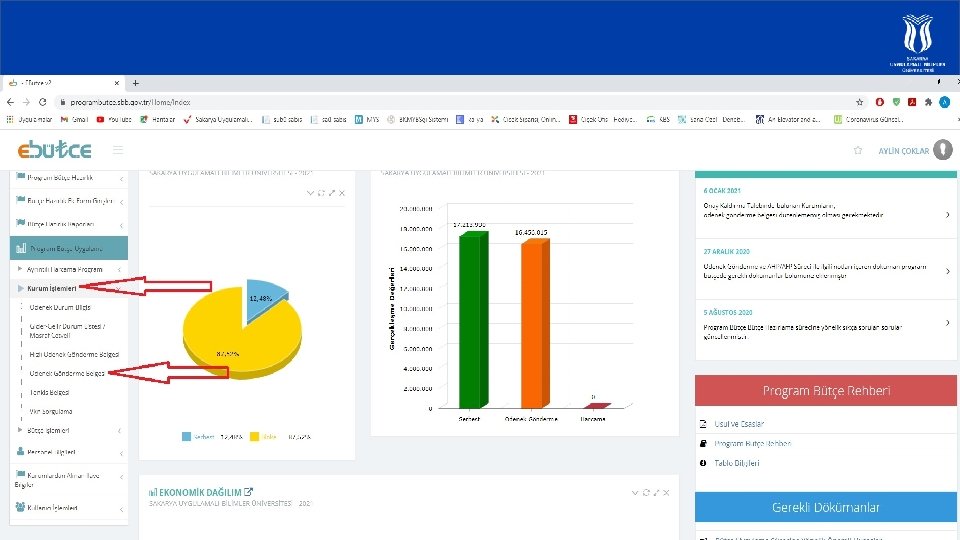Maximize the pie chart widget with expand icon
Image resolution: width=960 pixels, height=540 pixels.
pyautogui.click(x=332, y=193)
